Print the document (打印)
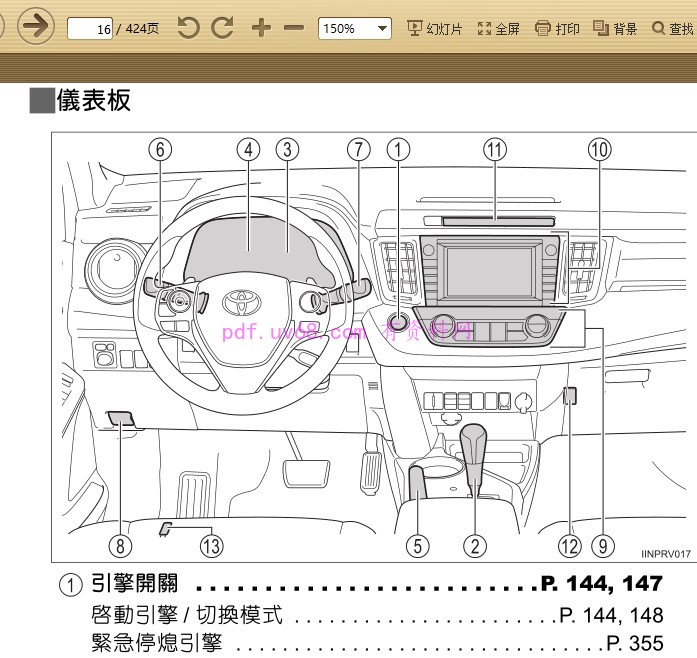Image resolution: width=697 pixels, height=658 pixels. (557, 29)
